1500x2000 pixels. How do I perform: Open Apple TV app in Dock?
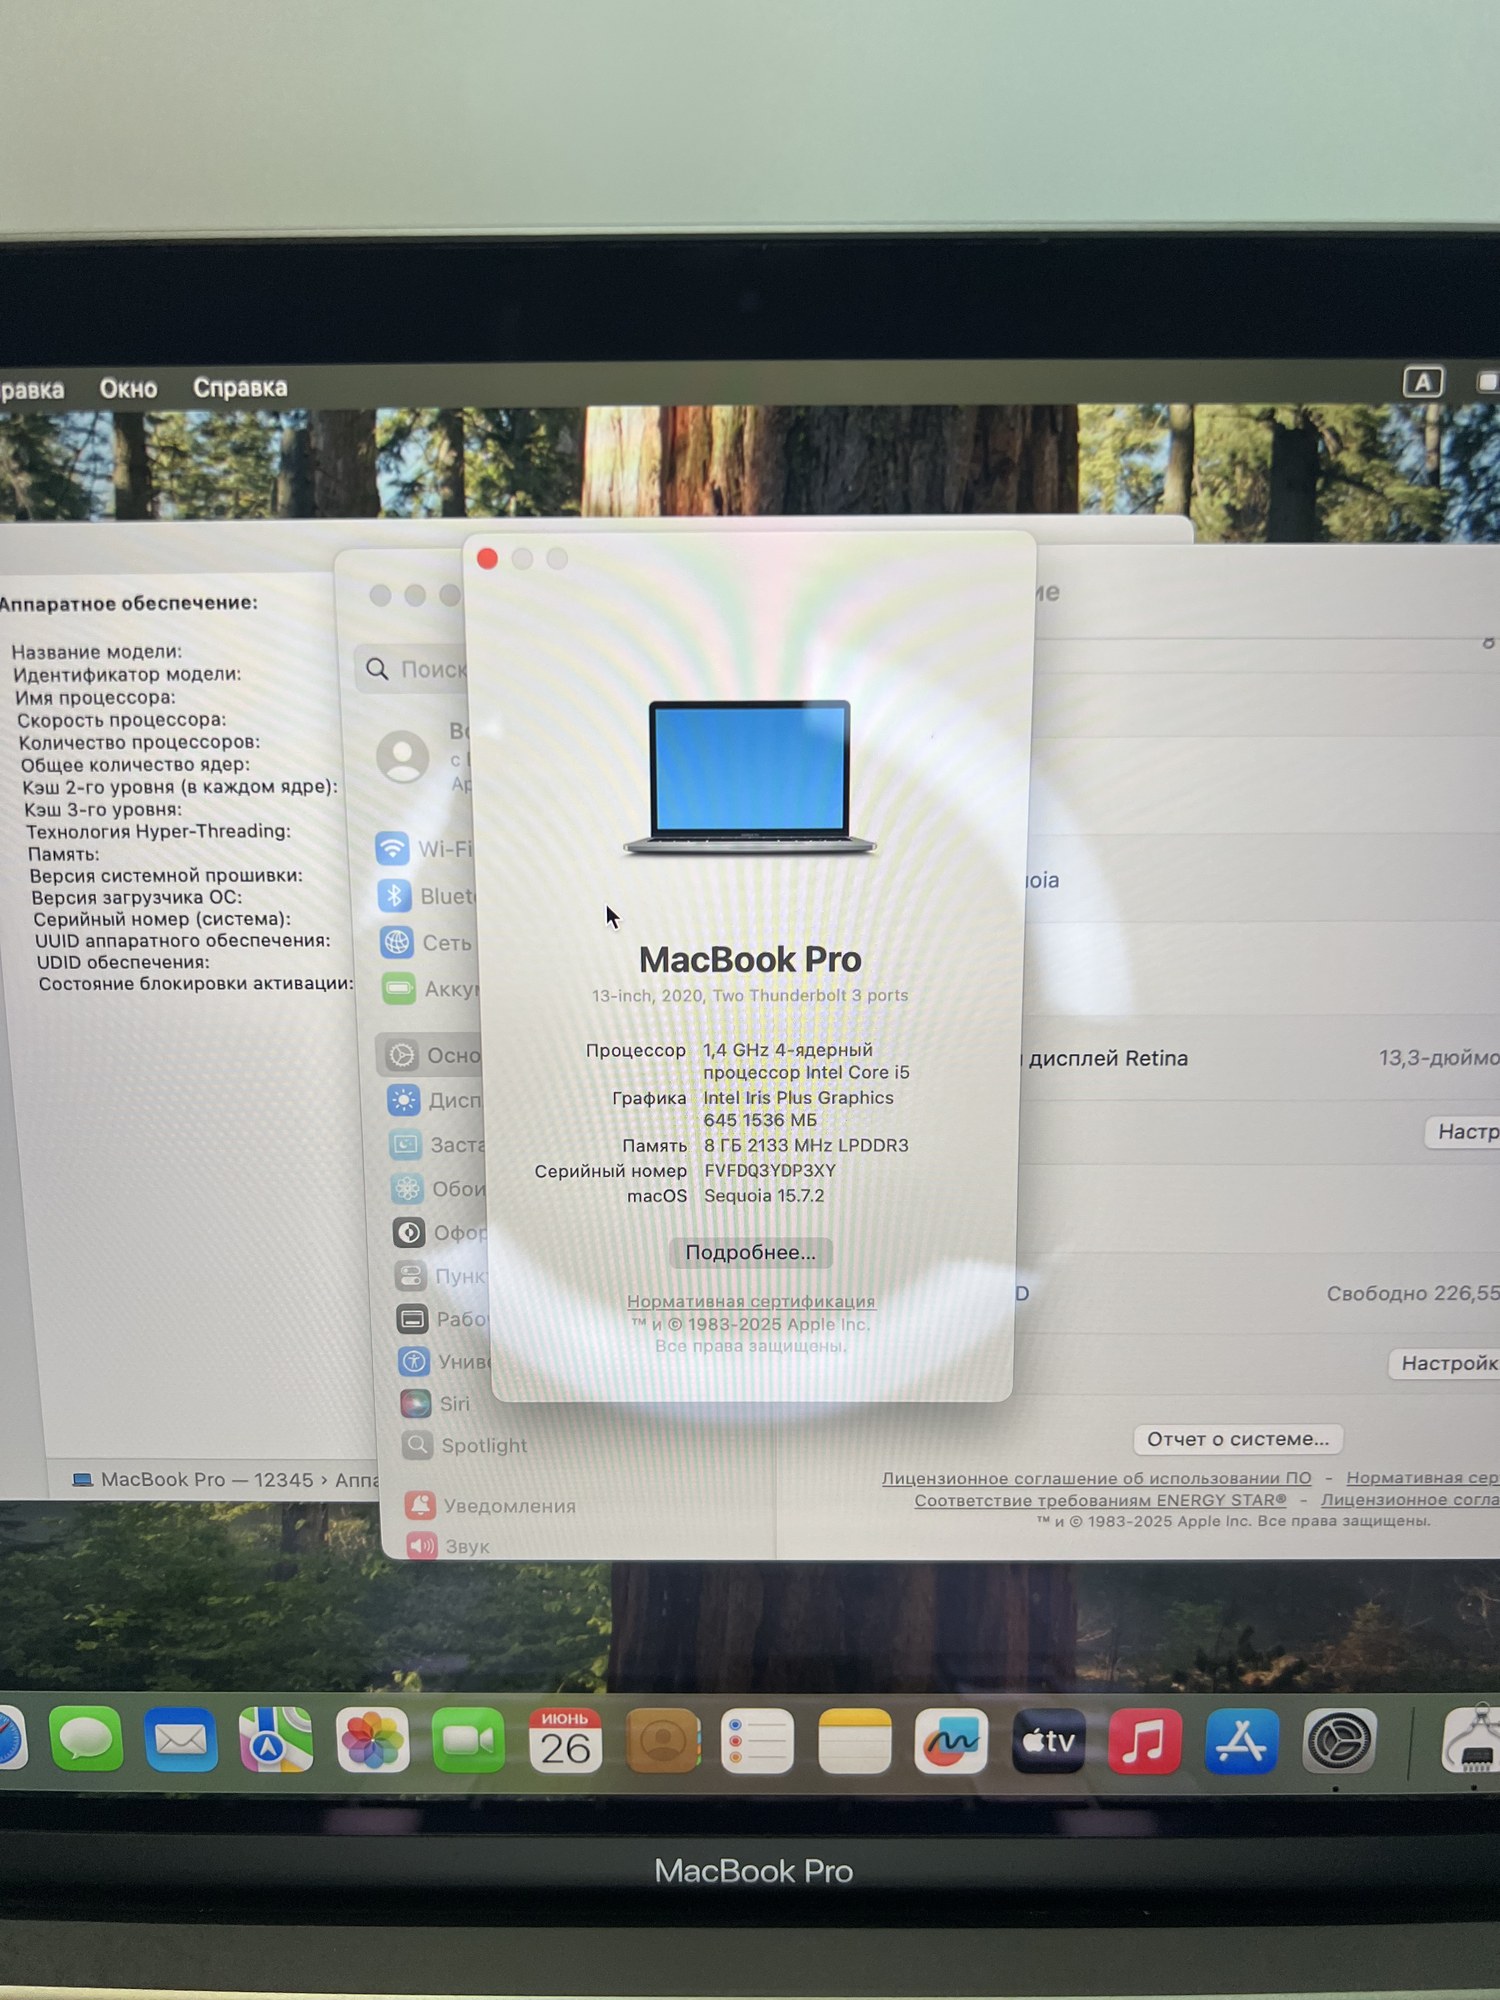1048,1741
